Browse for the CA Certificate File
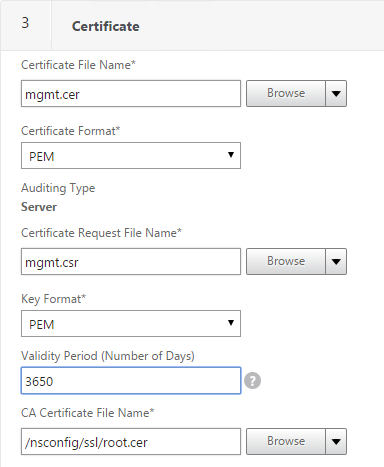Viewport: 384px width, 467px height. coord(286,441)
